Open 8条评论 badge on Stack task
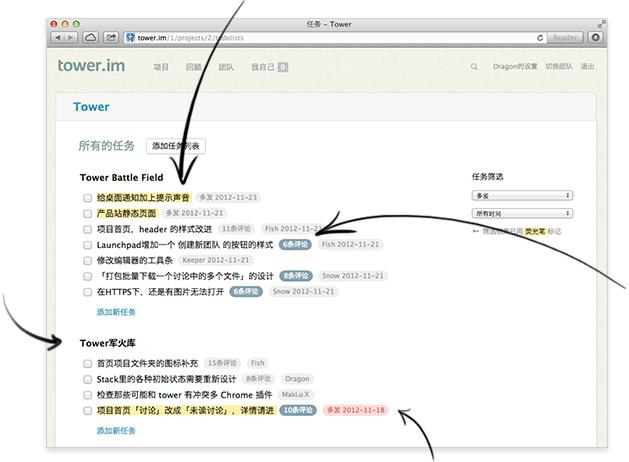Image resolution: width=629 pixels, height=462 pixels. 258,379
